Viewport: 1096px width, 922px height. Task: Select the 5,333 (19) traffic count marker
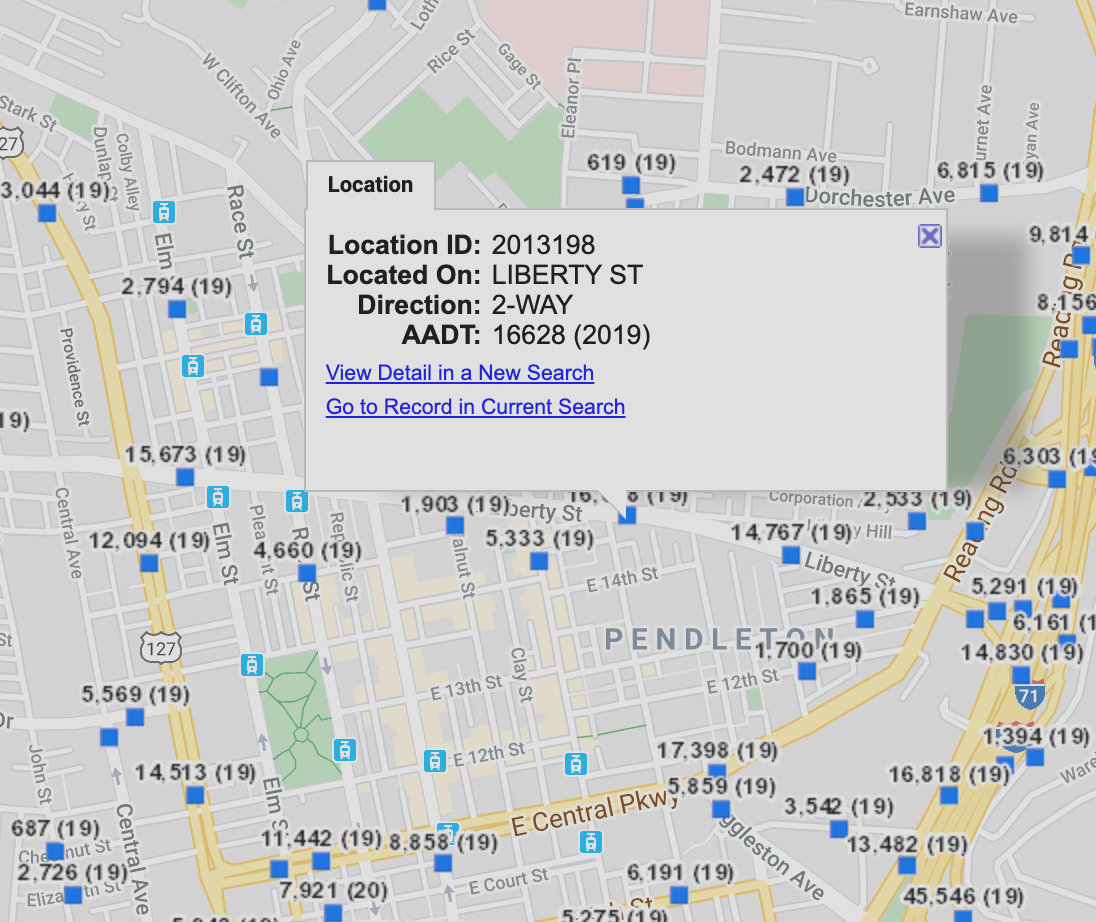[x=539, y=561]
